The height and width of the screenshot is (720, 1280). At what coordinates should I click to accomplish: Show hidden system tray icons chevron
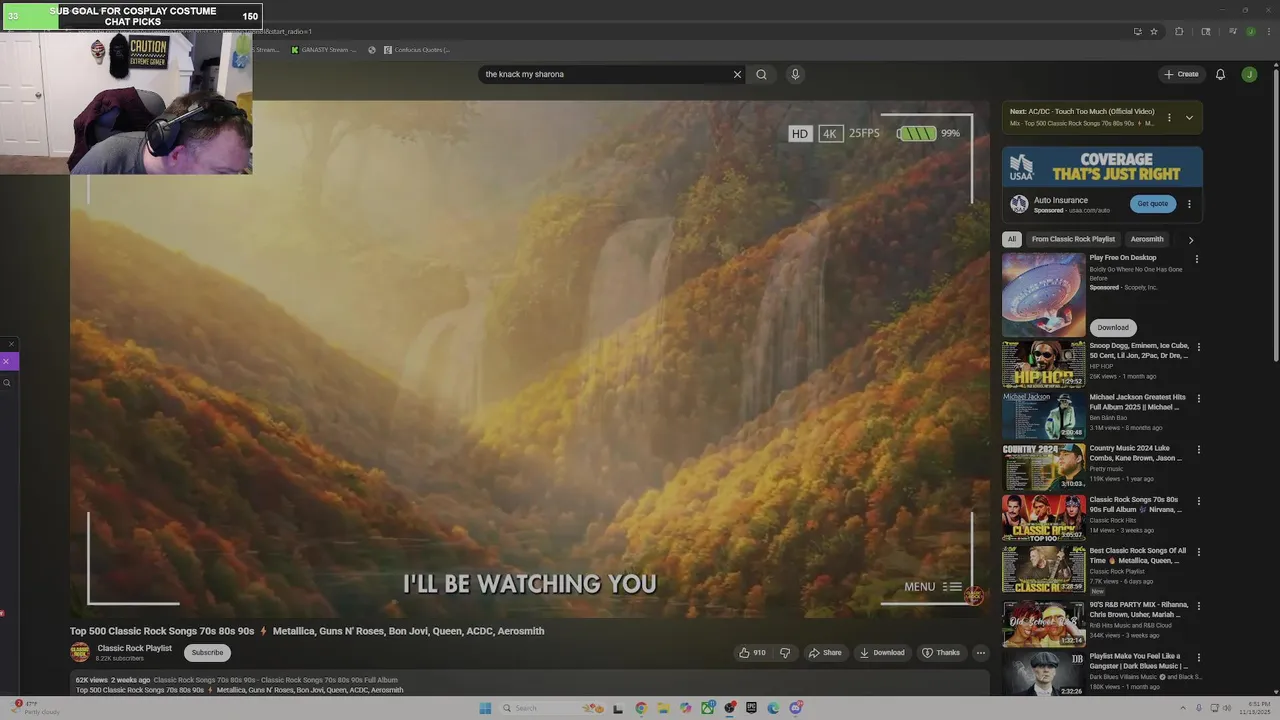(1183, 708)
